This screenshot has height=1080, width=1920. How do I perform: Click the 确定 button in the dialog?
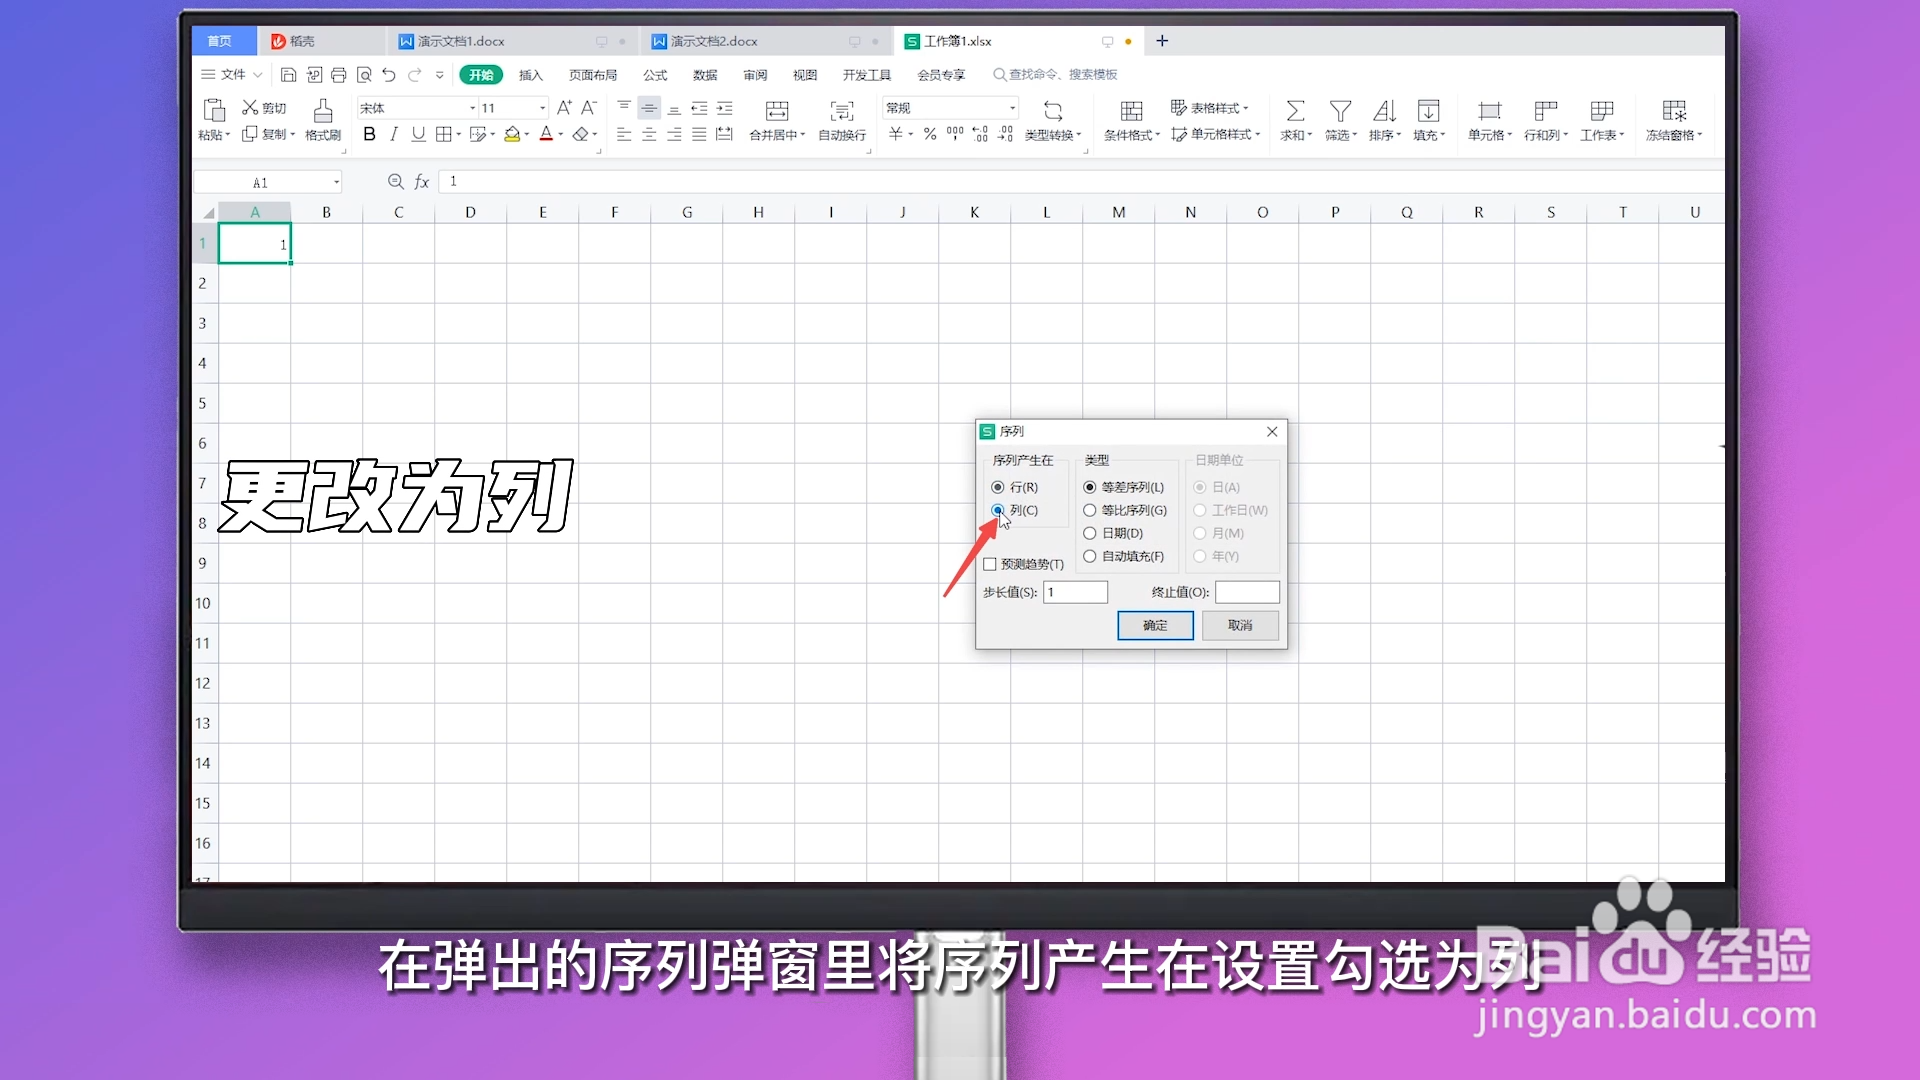1155,625
